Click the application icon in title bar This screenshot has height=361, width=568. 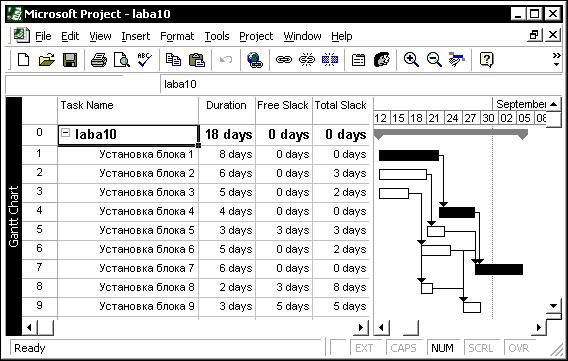point(14,14)
